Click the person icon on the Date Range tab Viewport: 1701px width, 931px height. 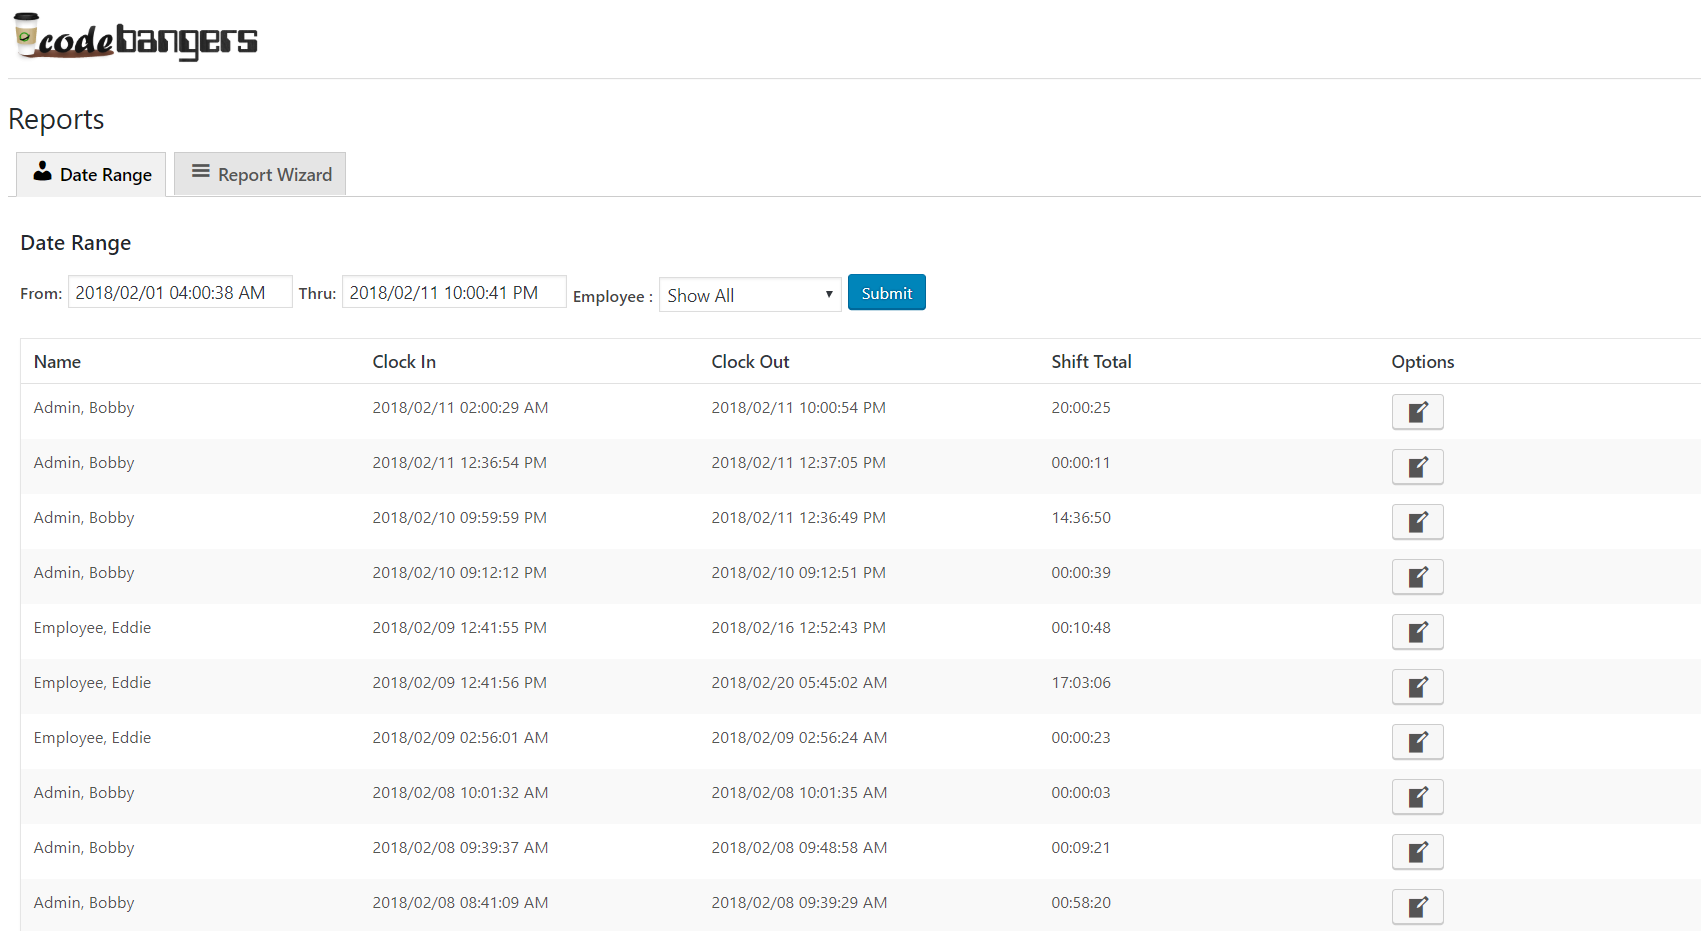pyautogui.click(x=42, y=172)
